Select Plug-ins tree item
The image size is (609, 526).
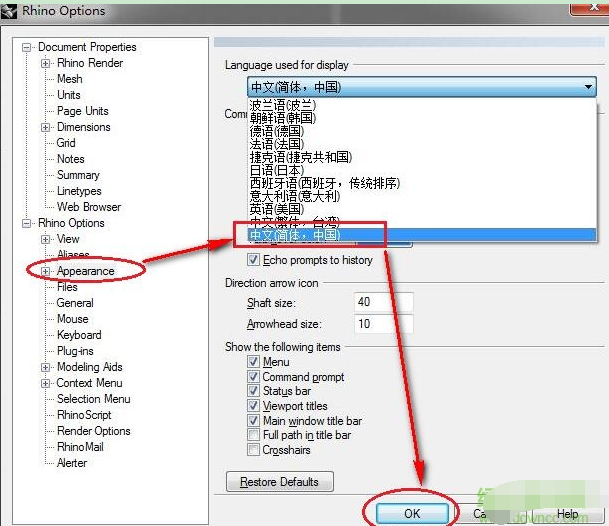[x=75, y=351]
